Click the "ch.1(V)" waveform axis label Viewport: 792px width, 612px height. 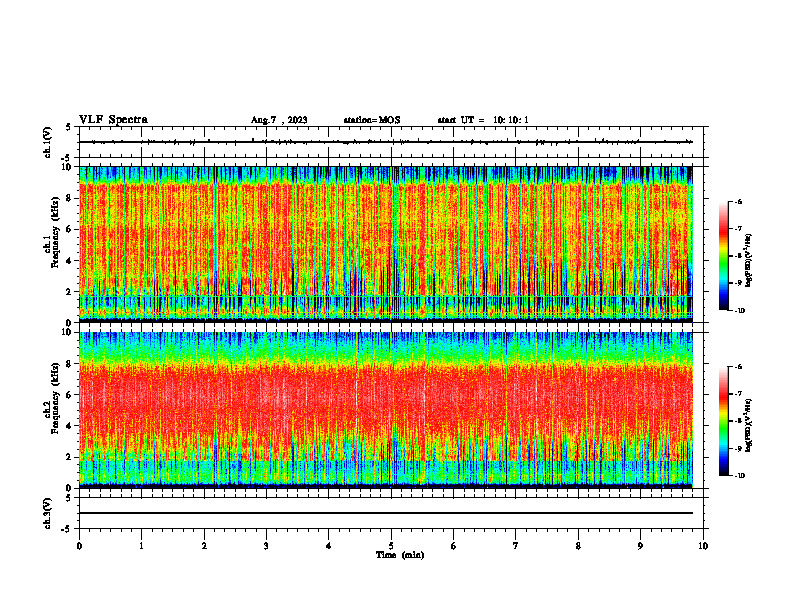coord(48,142)
